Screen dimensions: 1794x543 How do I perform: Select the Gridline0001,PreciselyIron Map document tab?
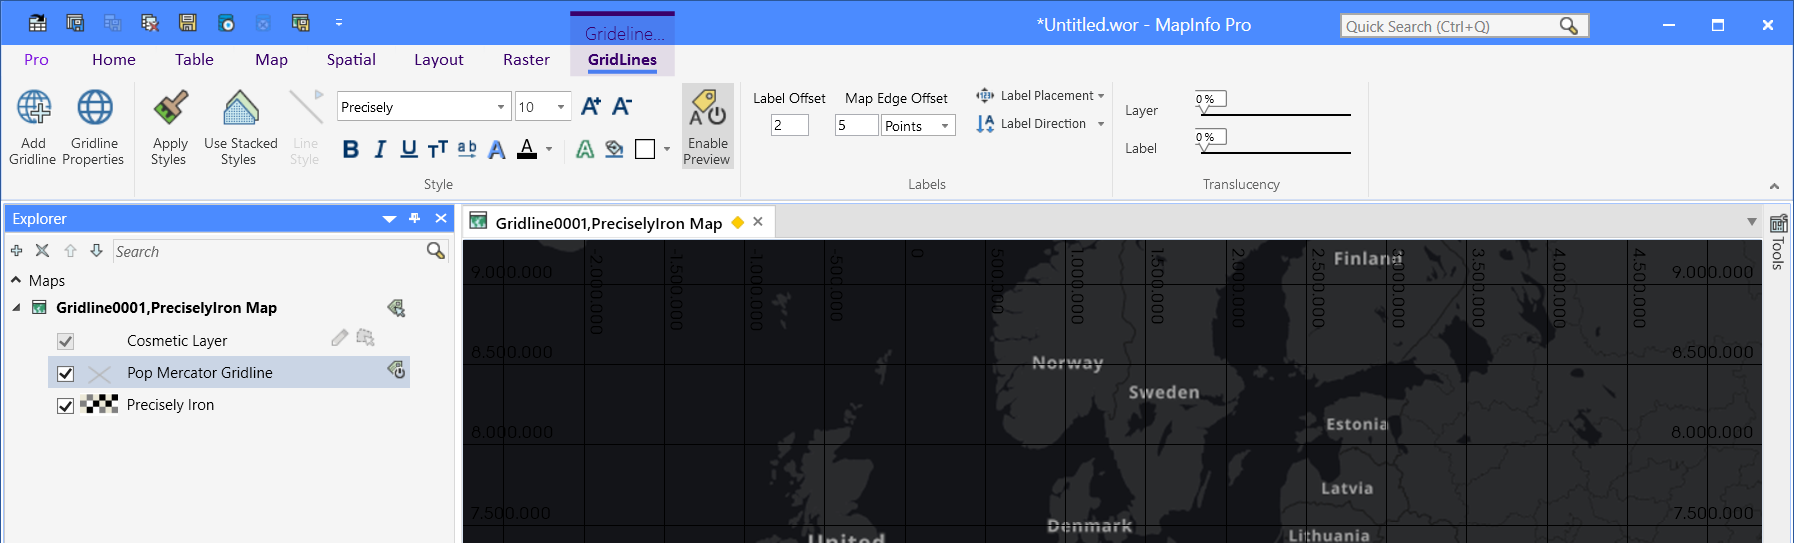pyautogui.click(x=608, y=223)
